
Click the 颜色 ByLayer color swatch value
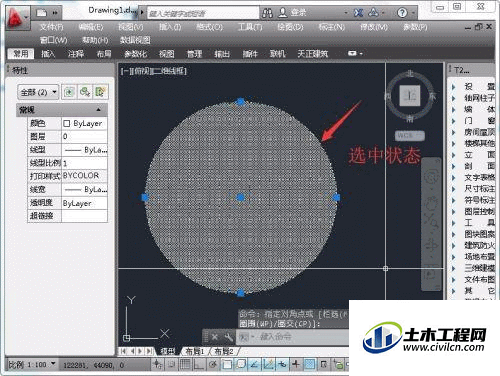84,123
